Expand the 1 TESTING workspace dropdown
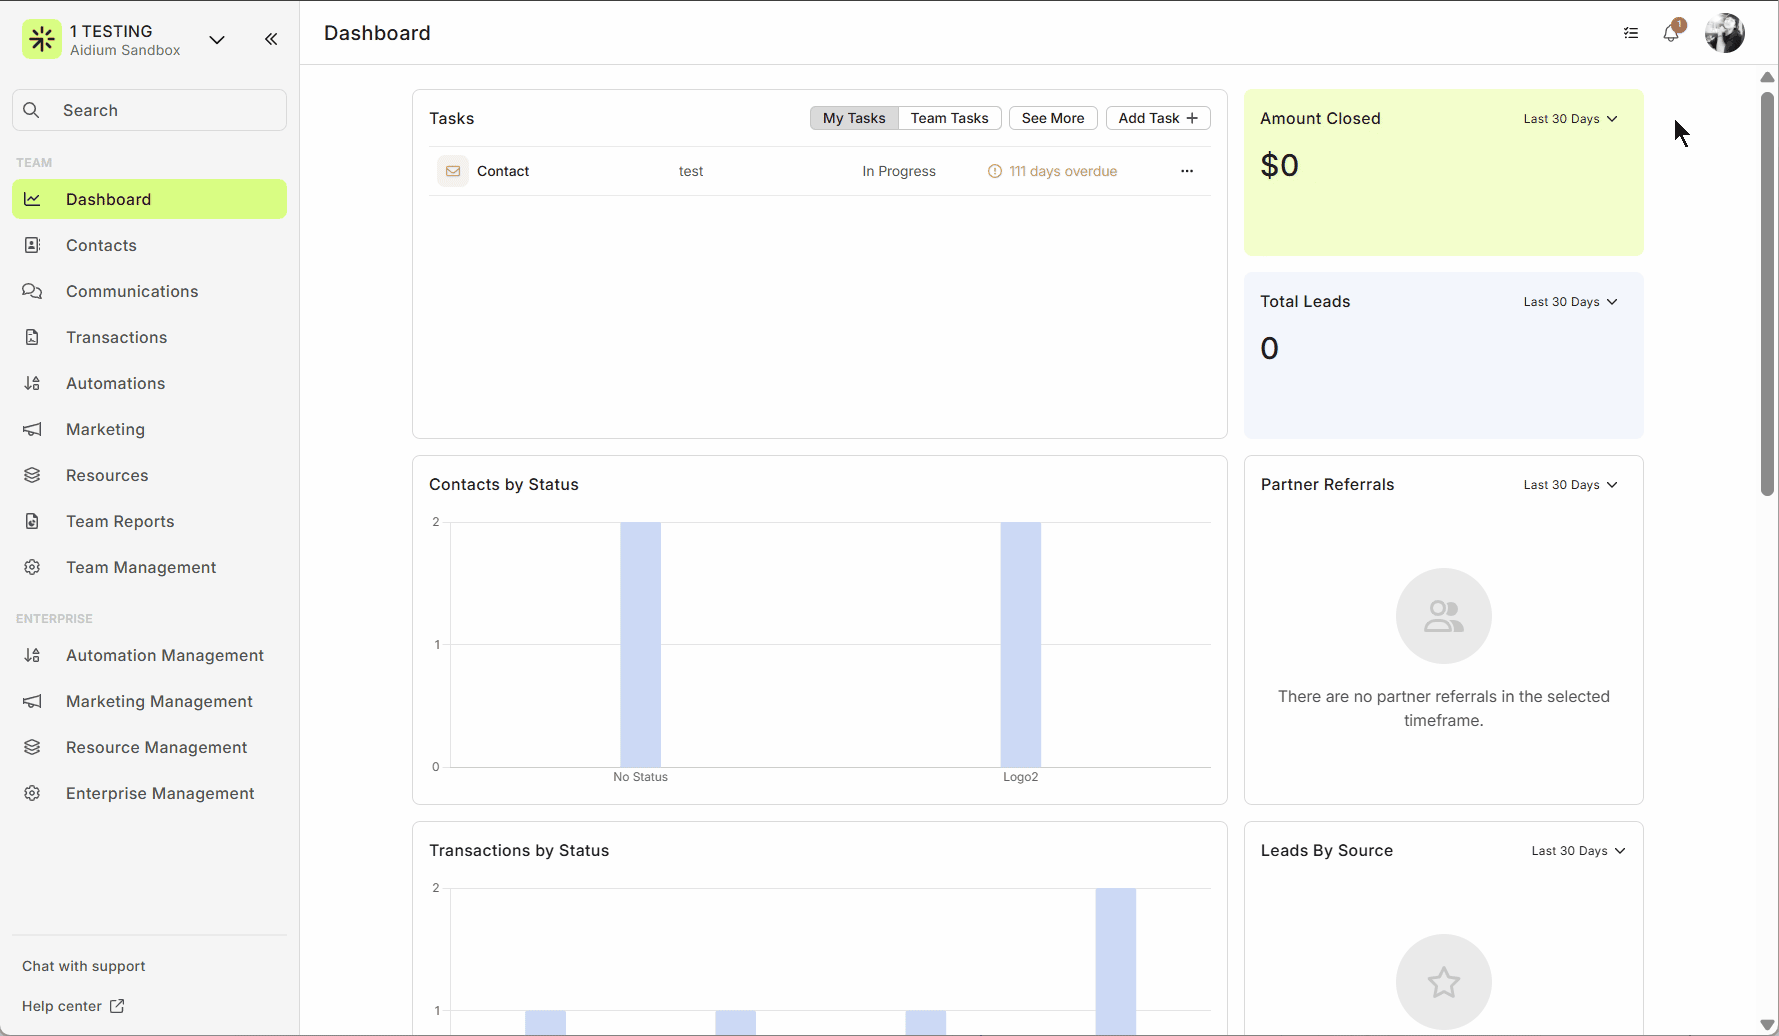 click(x=217, y=40)
